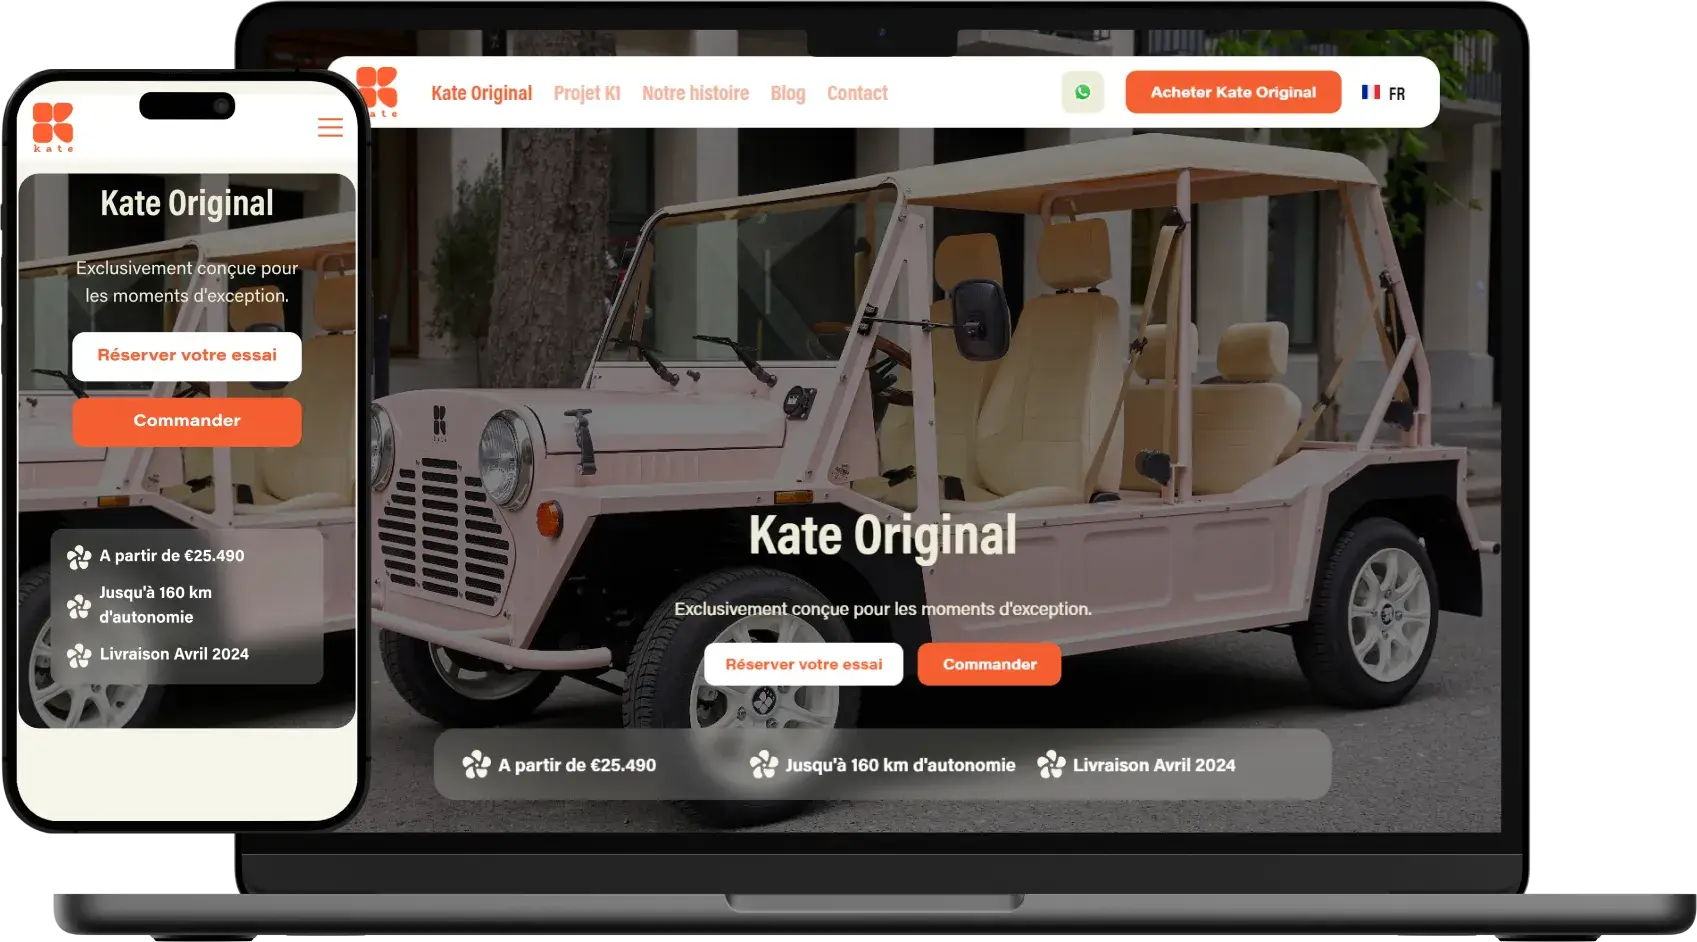Click the icon next to 'Livraison Avril 2024'

1052,764
